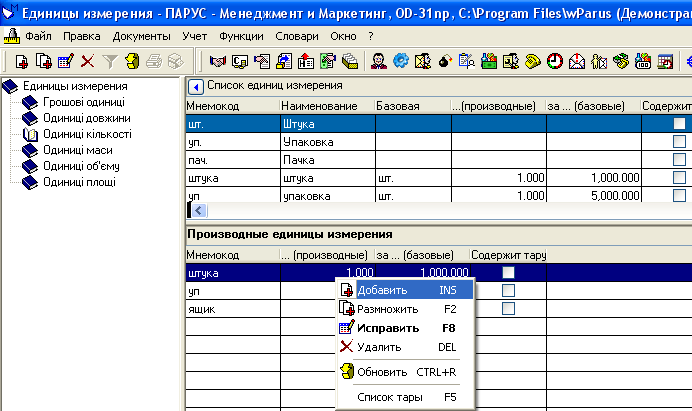Toggle the checkbox in upper штука шт. row
This screenshot has height=411, width=692.
click(679, 177)
